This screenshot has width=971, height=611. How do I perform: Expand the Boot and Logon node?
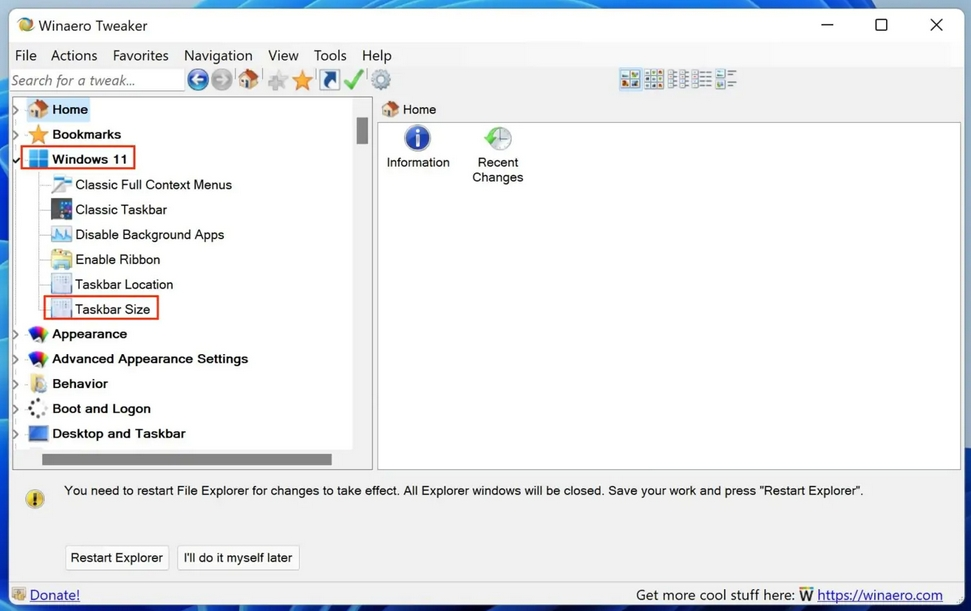pos(16,409)
